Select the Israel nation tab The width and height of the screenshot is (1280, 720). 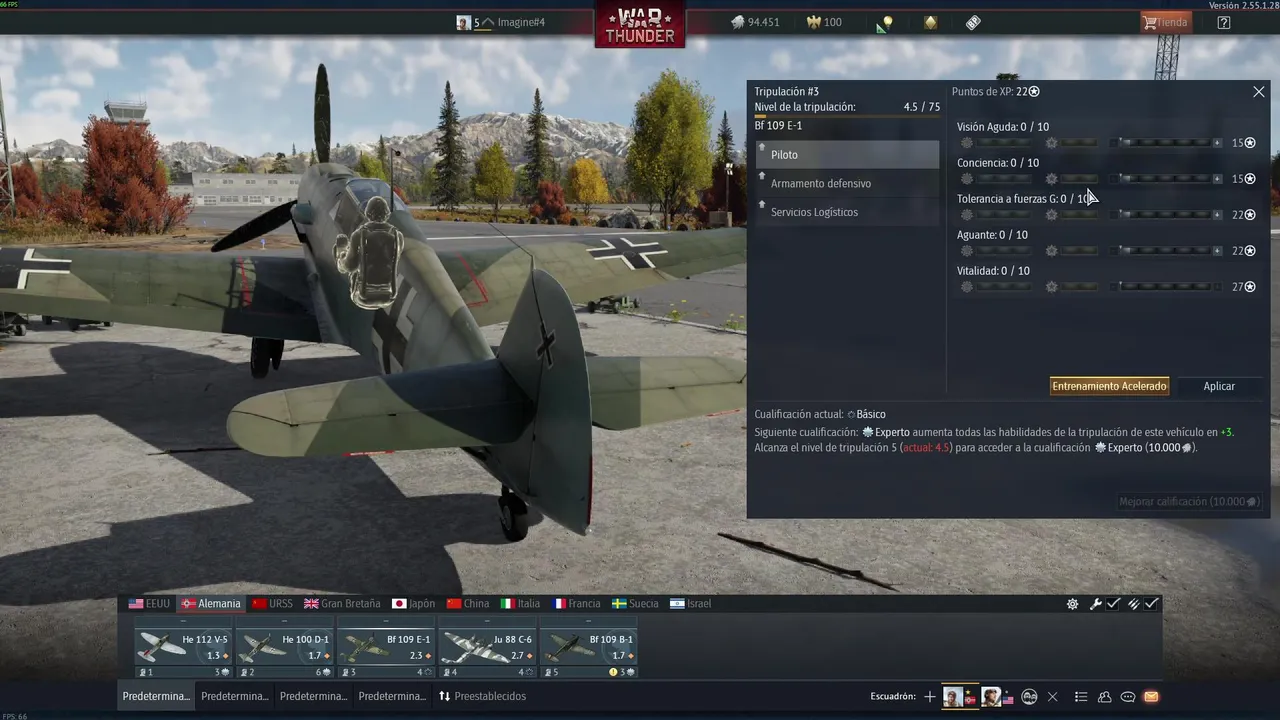click(x=690, y=604)
